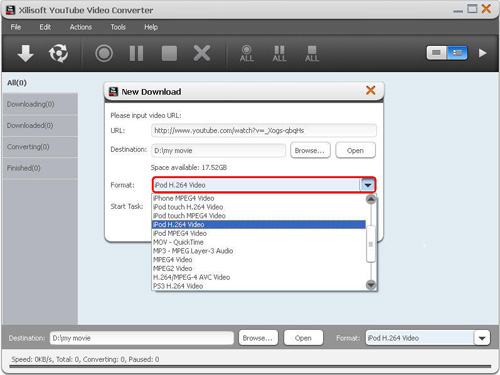Screen dimensions: 500x375
Task: Collapse the dialog Format dropdown arrow
Action: [x=368, y=185]
